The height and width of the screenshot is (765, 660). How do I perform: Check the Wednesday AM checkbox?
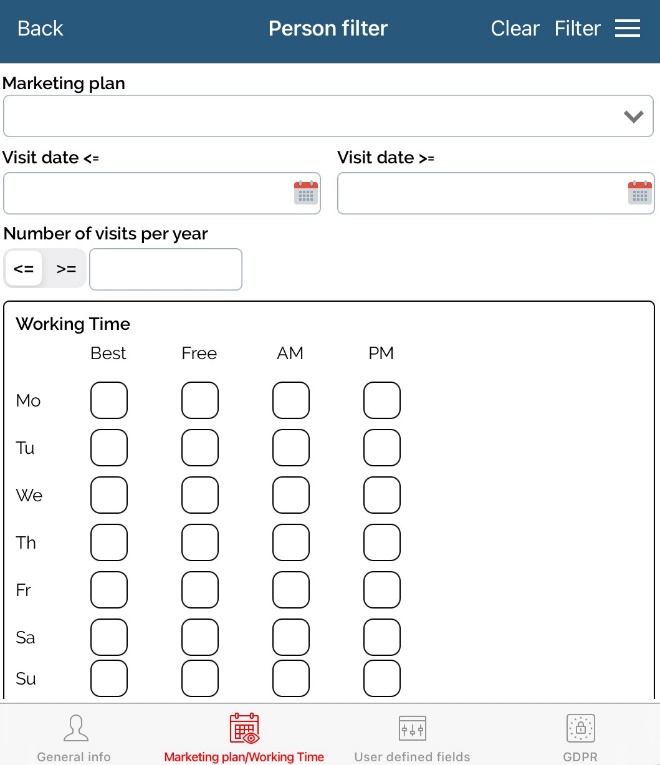tap(291, 496)
